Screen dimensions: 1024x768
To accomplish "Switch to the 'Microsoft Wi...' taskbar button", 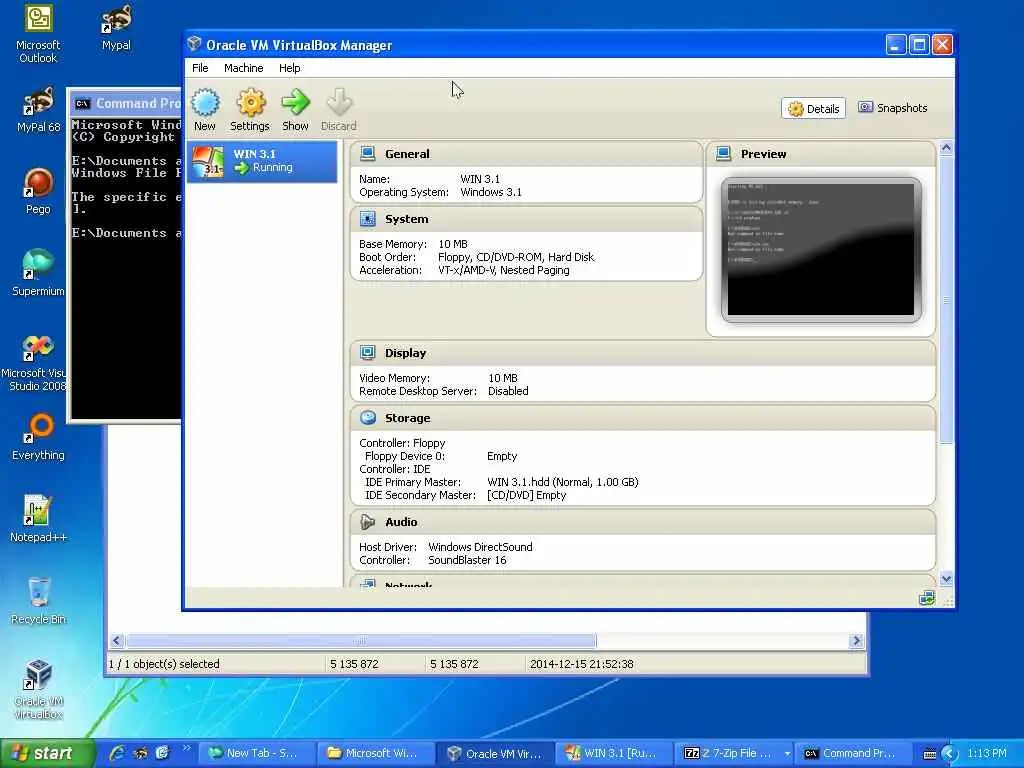I will [375, 753].
